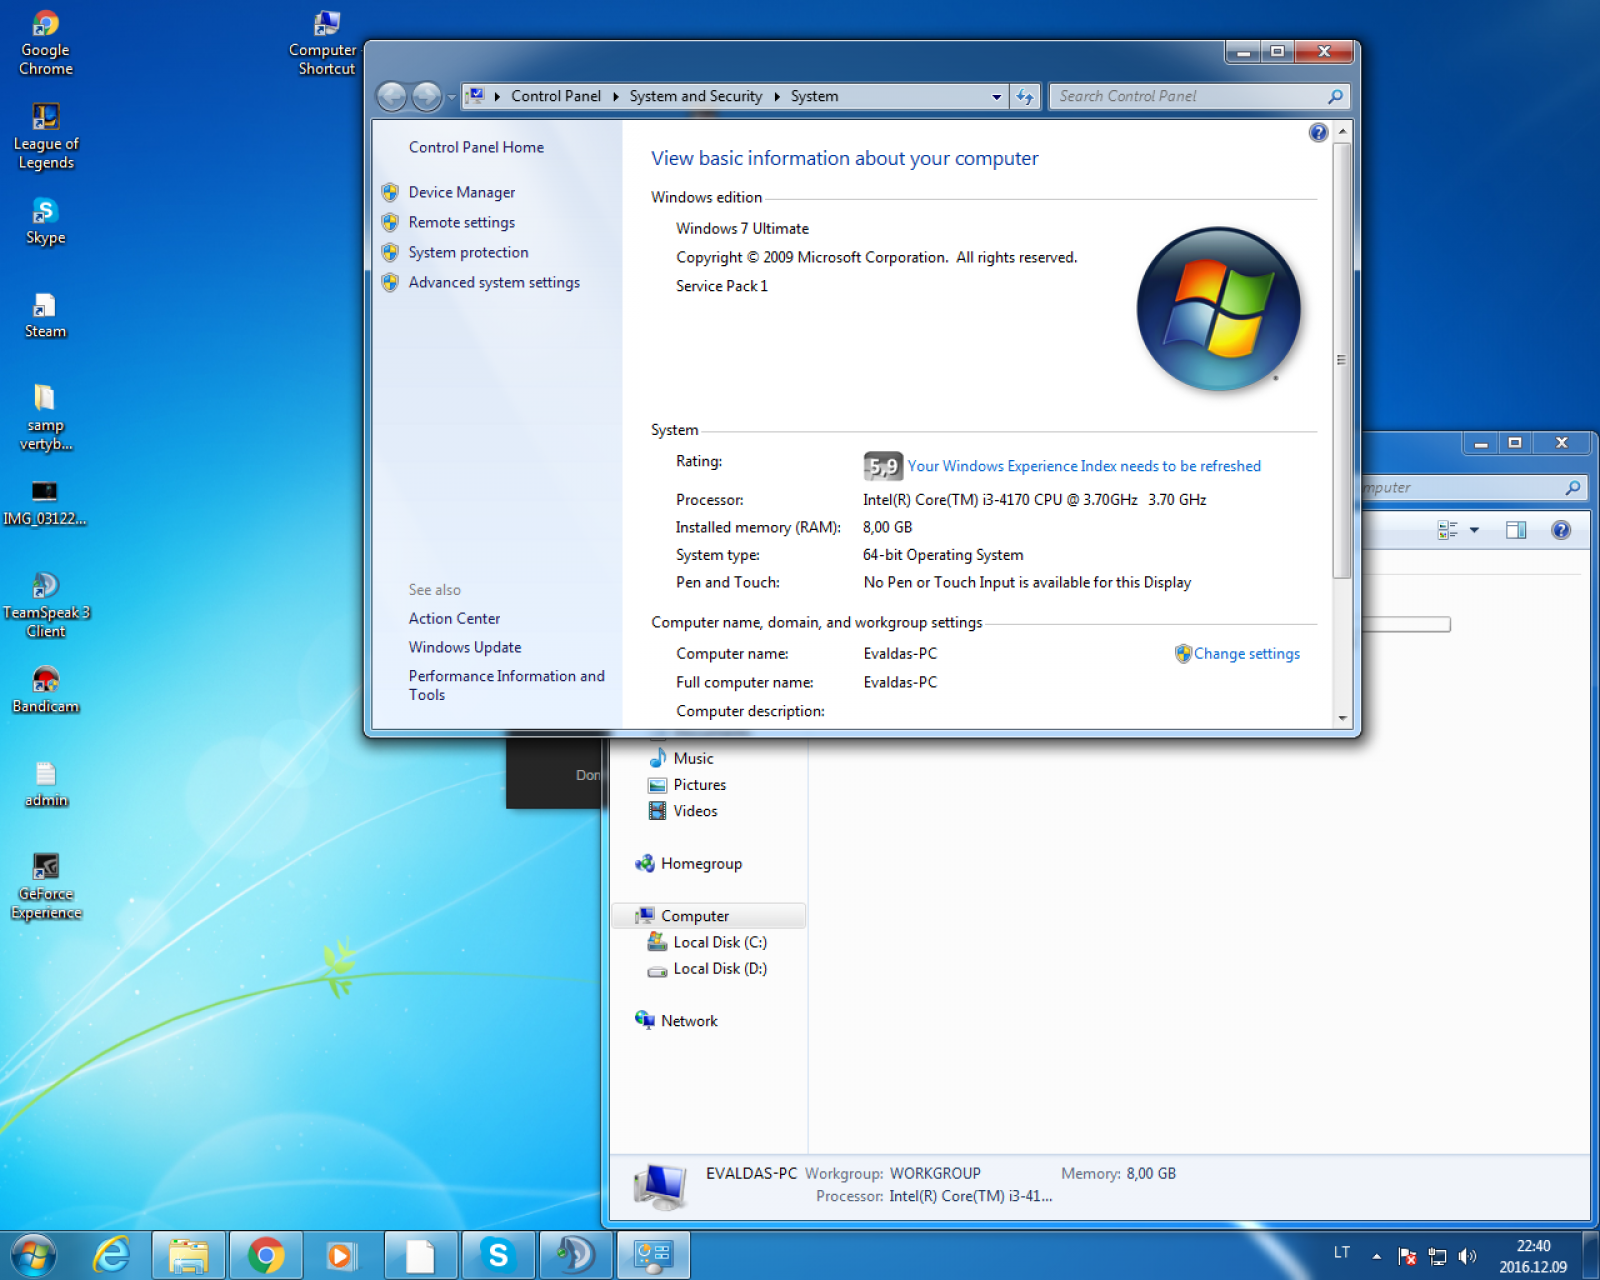Launch Internet Explorer from taskbar
Image resolution: width=1600 pixels, height=1280 pixels.
click(112, 1255)
